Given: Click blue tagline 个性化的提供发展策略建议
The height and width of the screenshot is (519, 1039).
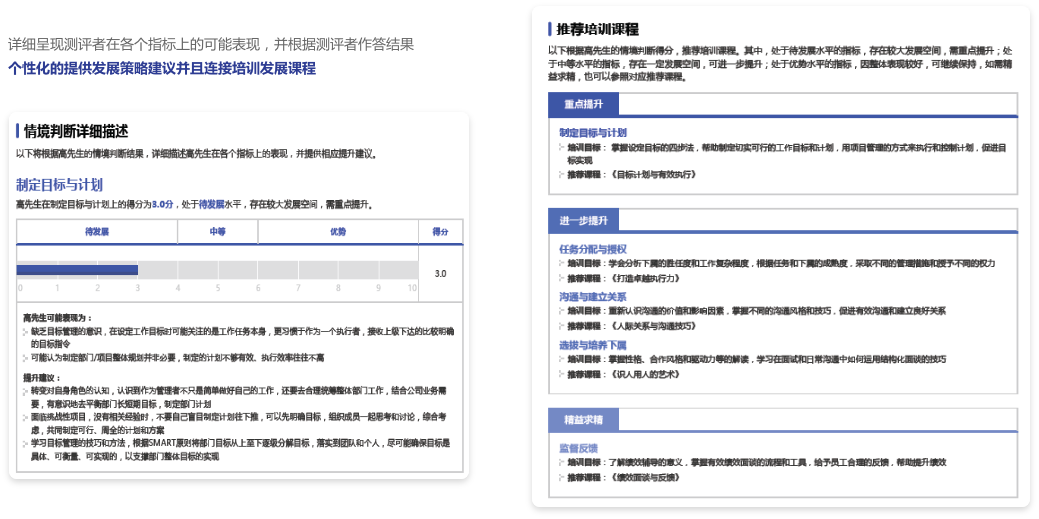Looking at the screenshot, I should [162, 68].
